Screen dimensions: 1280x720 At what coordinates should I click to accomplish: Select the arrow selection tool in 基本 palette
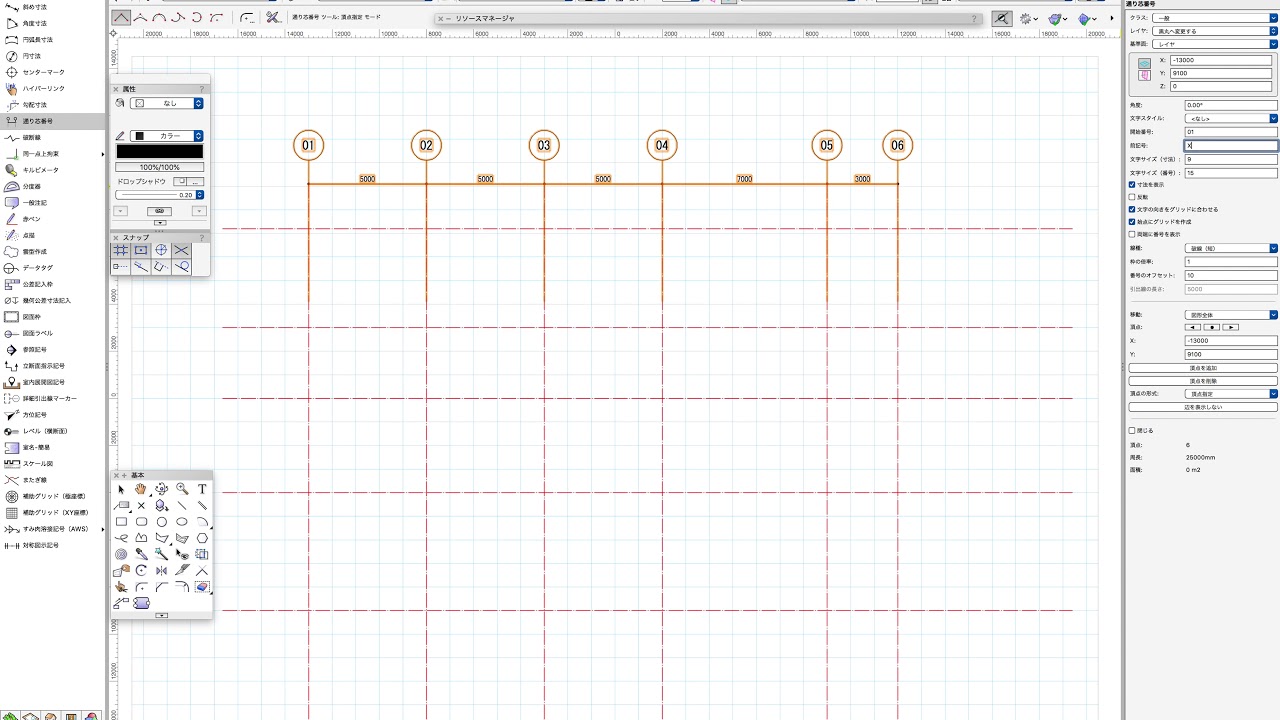coord(121,489)
